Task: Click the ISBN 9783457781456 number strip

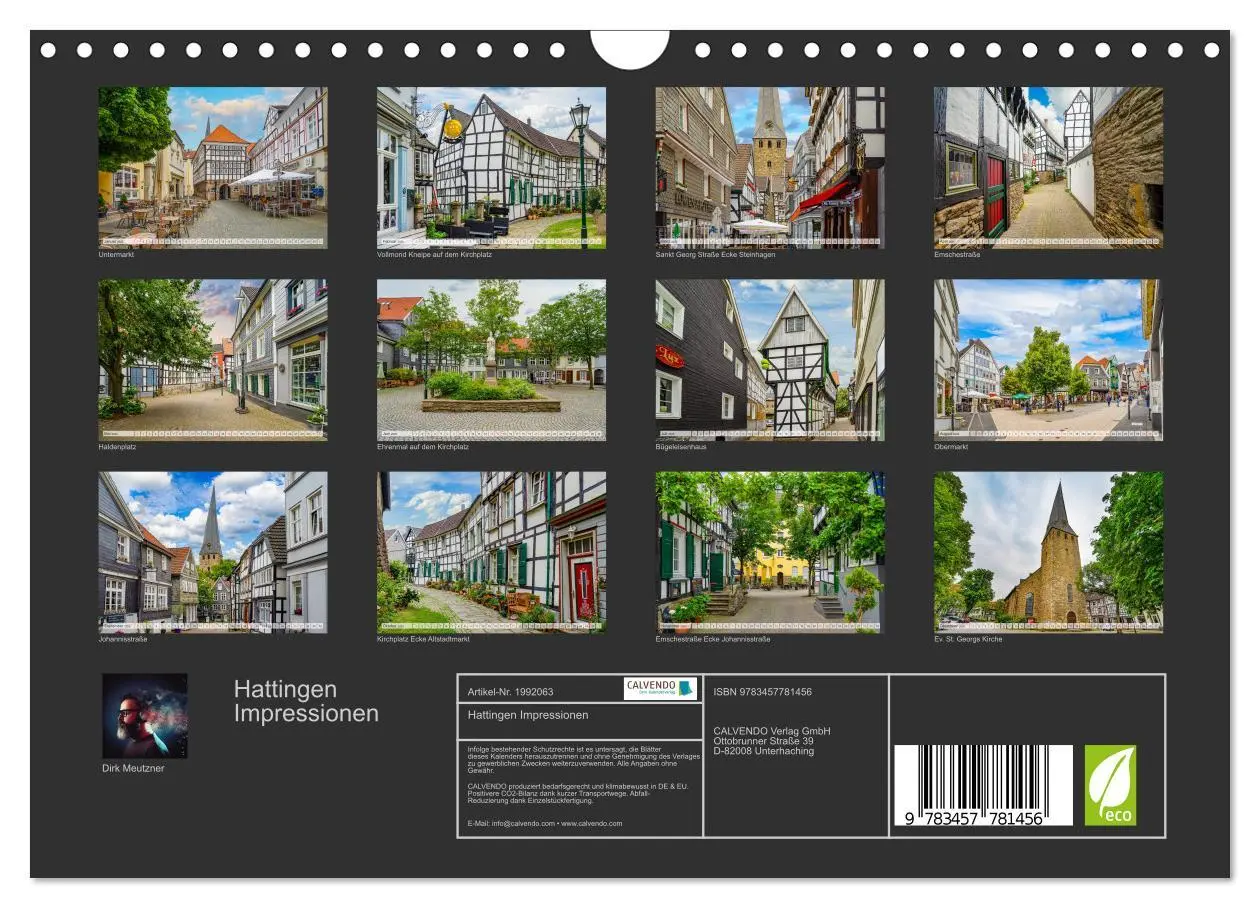Action: [765, 690]
